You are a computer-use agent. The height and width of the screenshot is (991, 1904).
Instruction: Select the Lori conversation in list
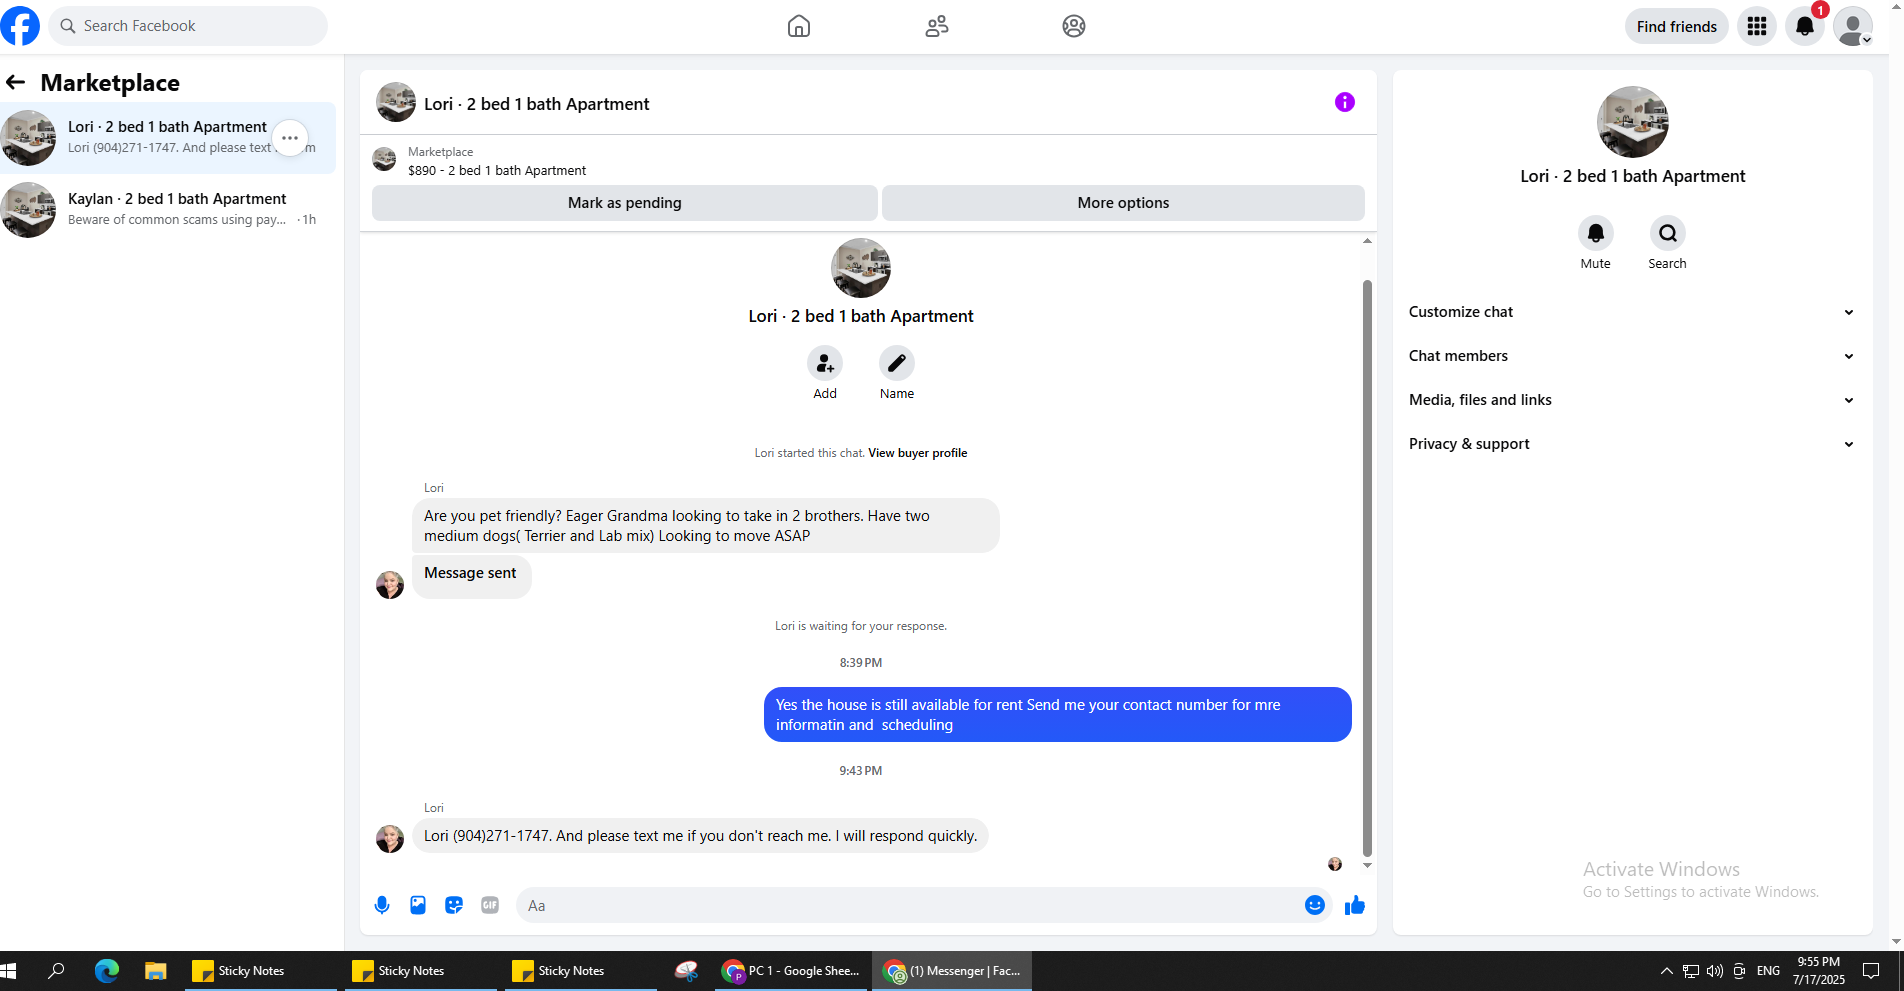[168, 138]
